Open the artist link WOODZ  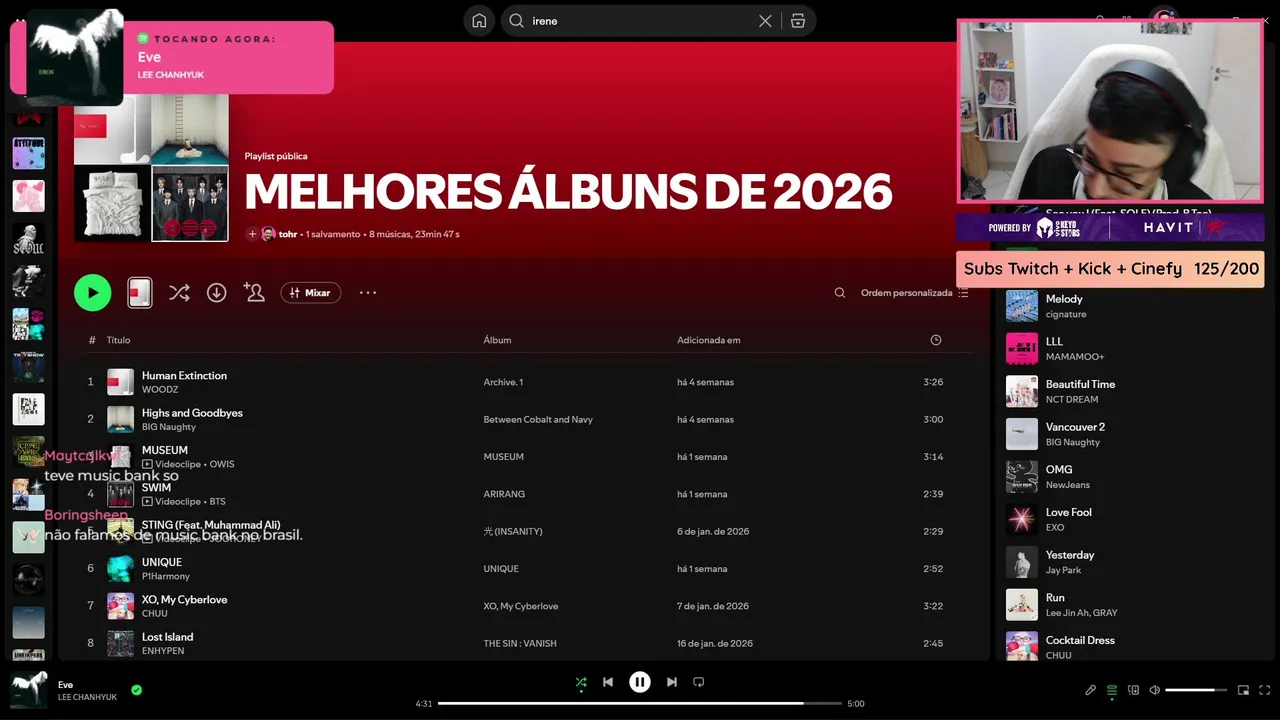pos(160,390)
